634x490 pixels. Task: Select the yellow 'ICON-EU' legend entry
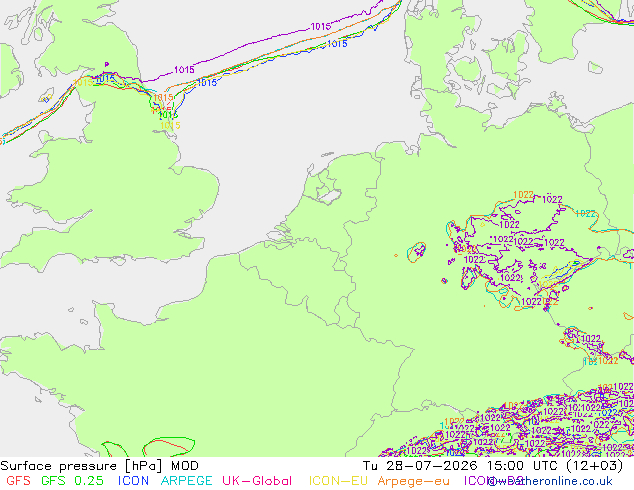338,481
